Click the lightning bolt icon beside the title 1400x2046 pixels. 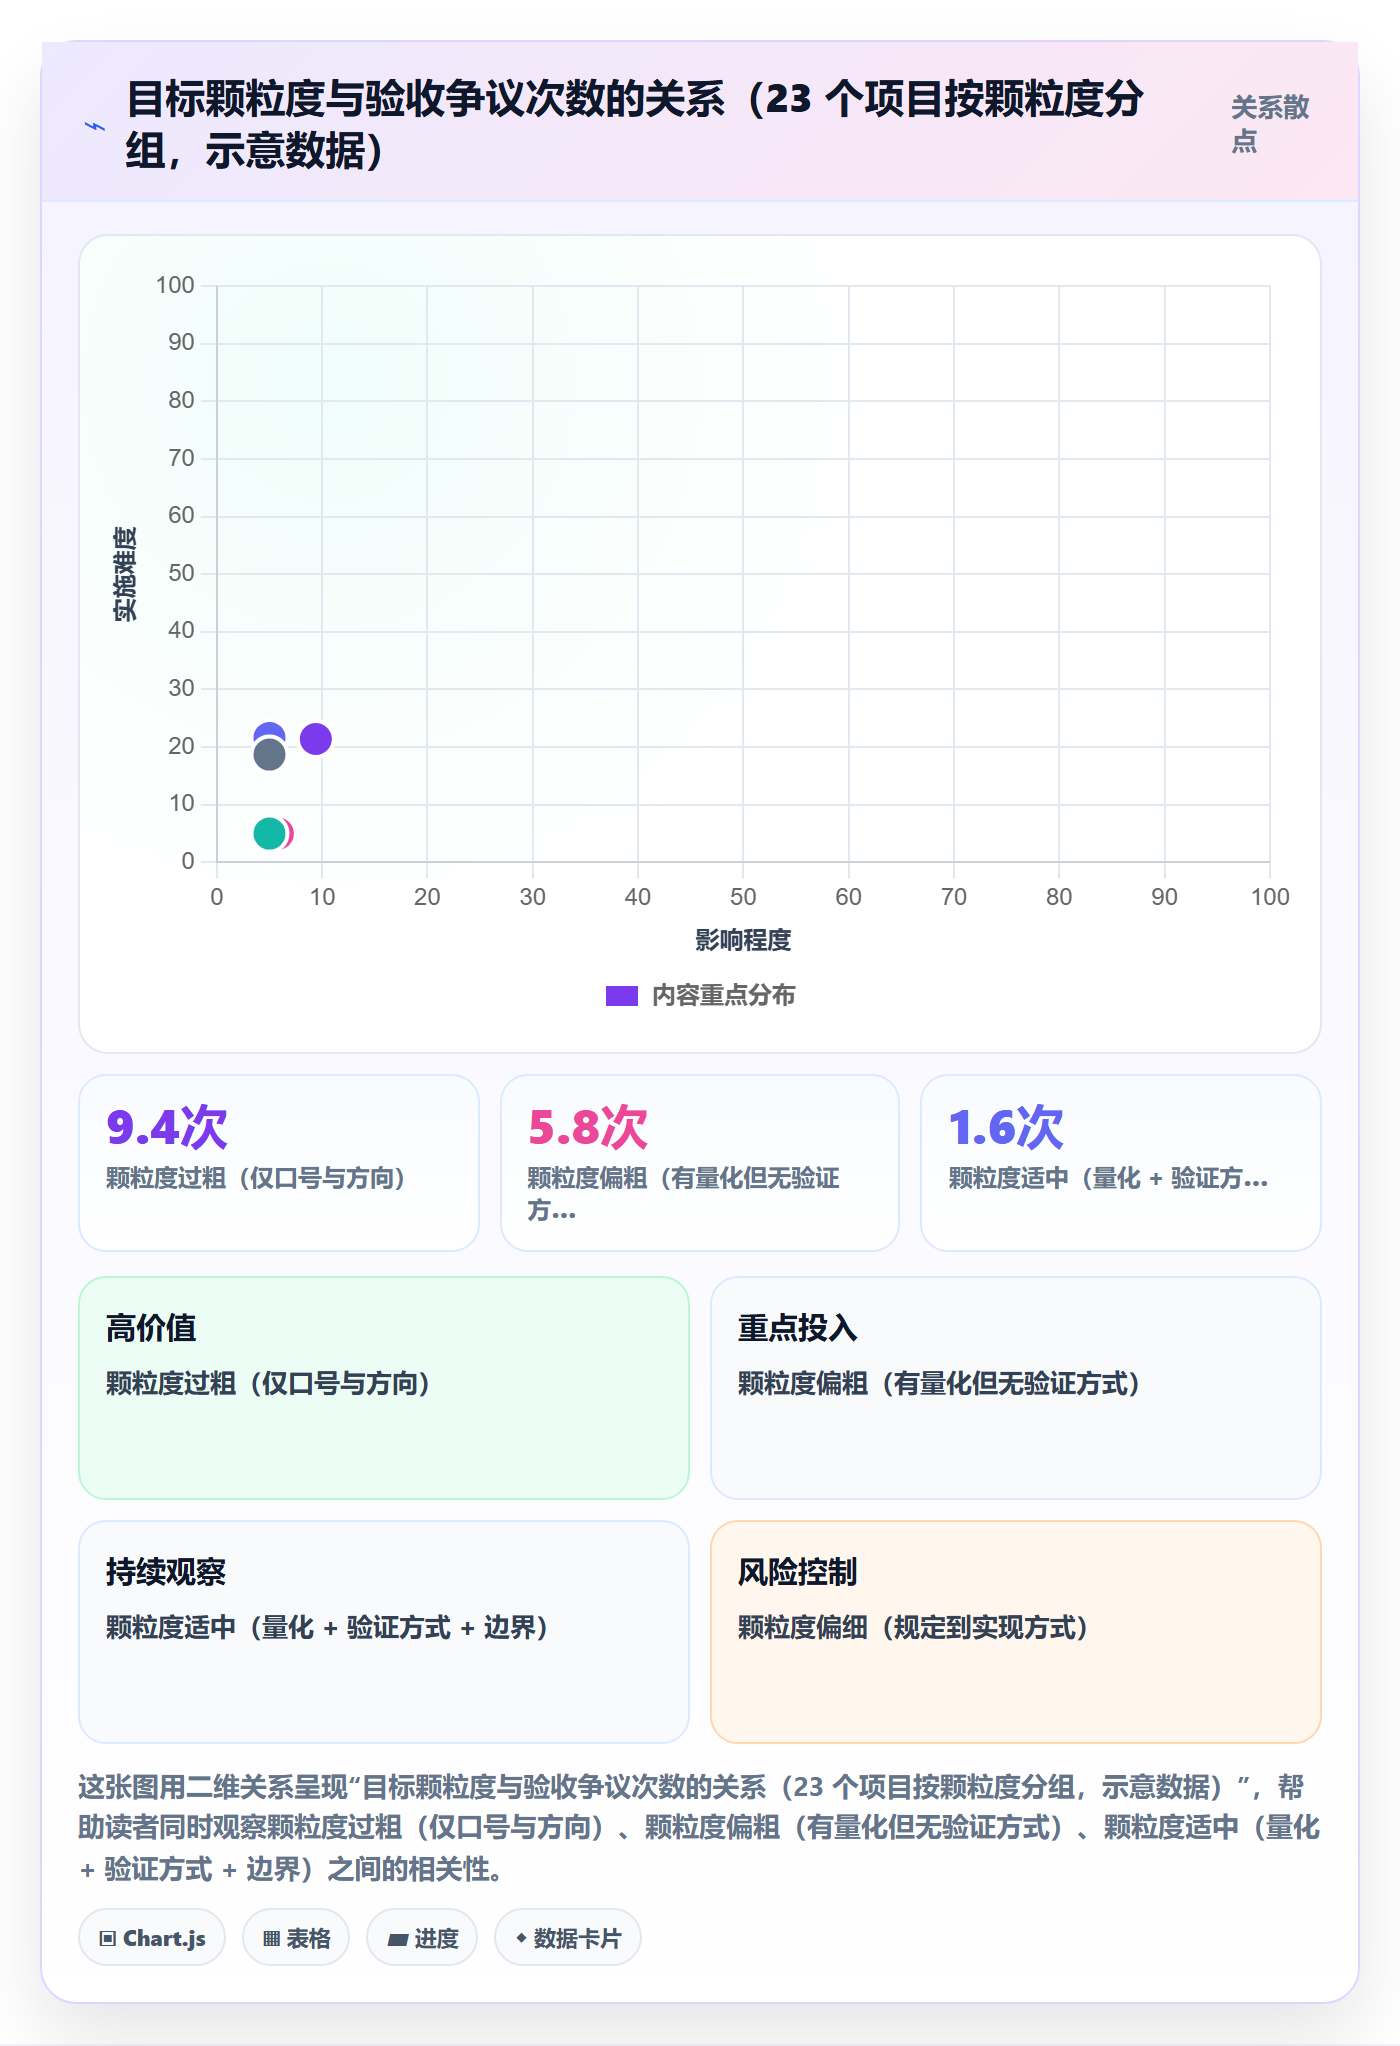coord(95,126)
